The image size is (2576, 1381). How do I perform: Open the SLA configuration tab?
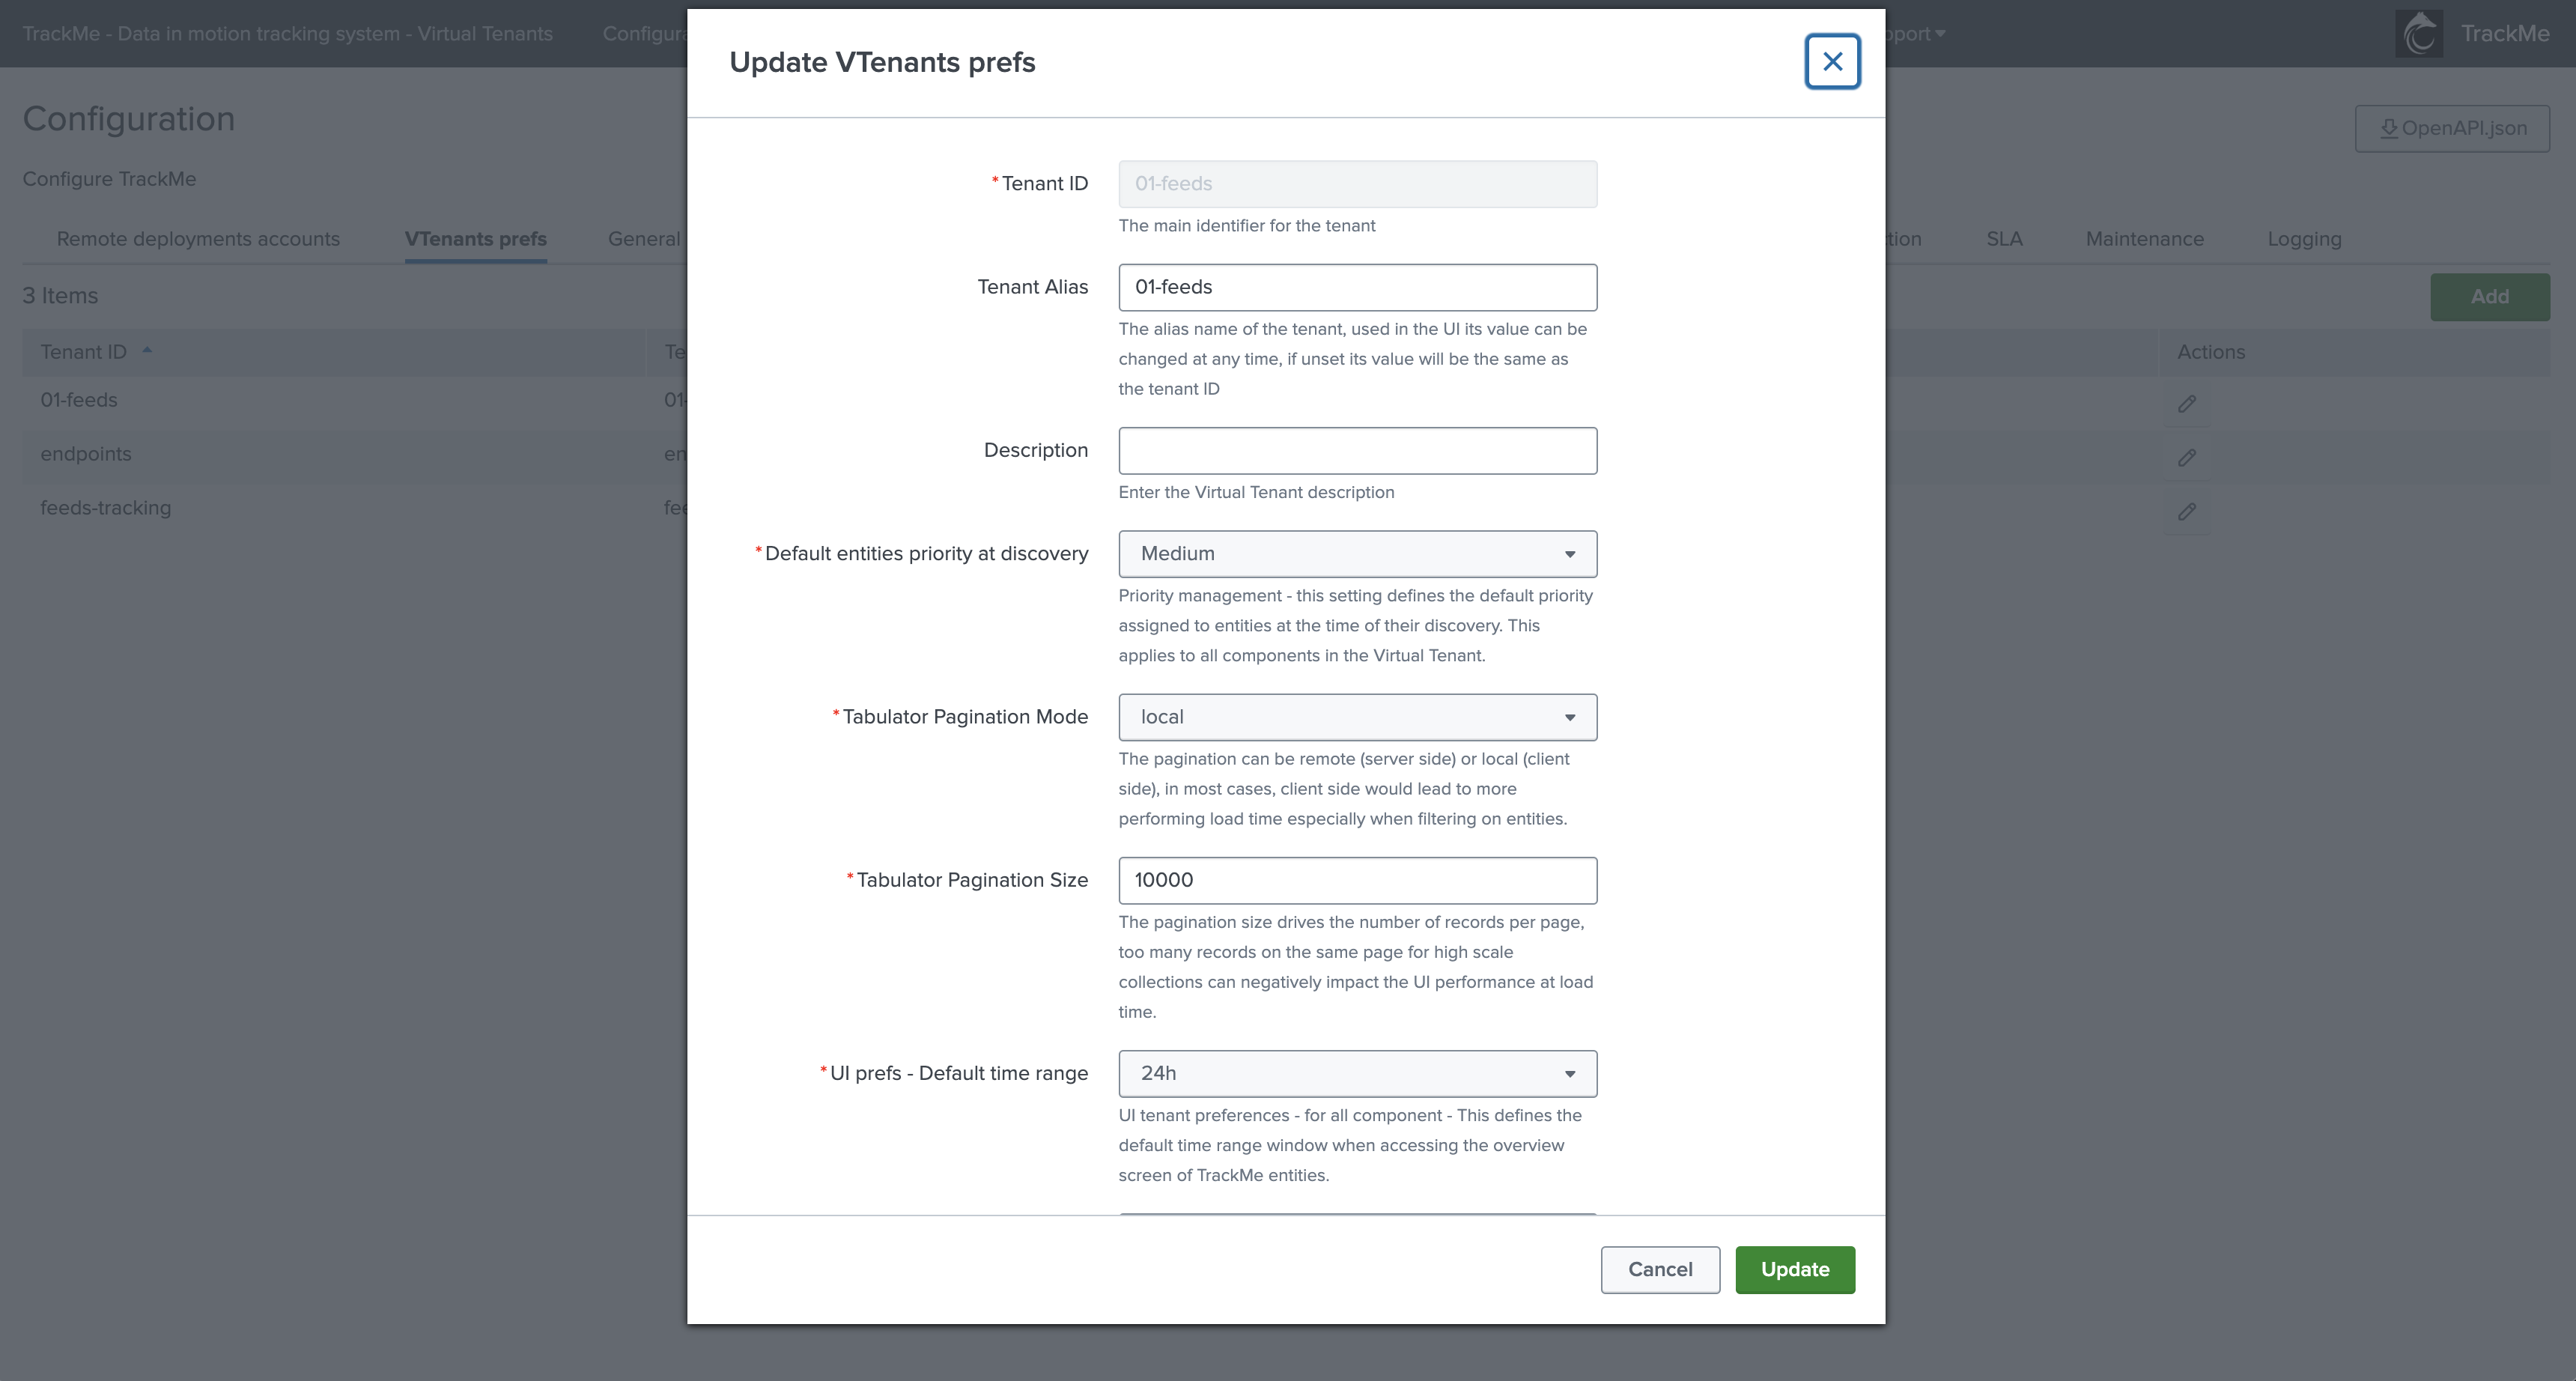[2004, 239]
